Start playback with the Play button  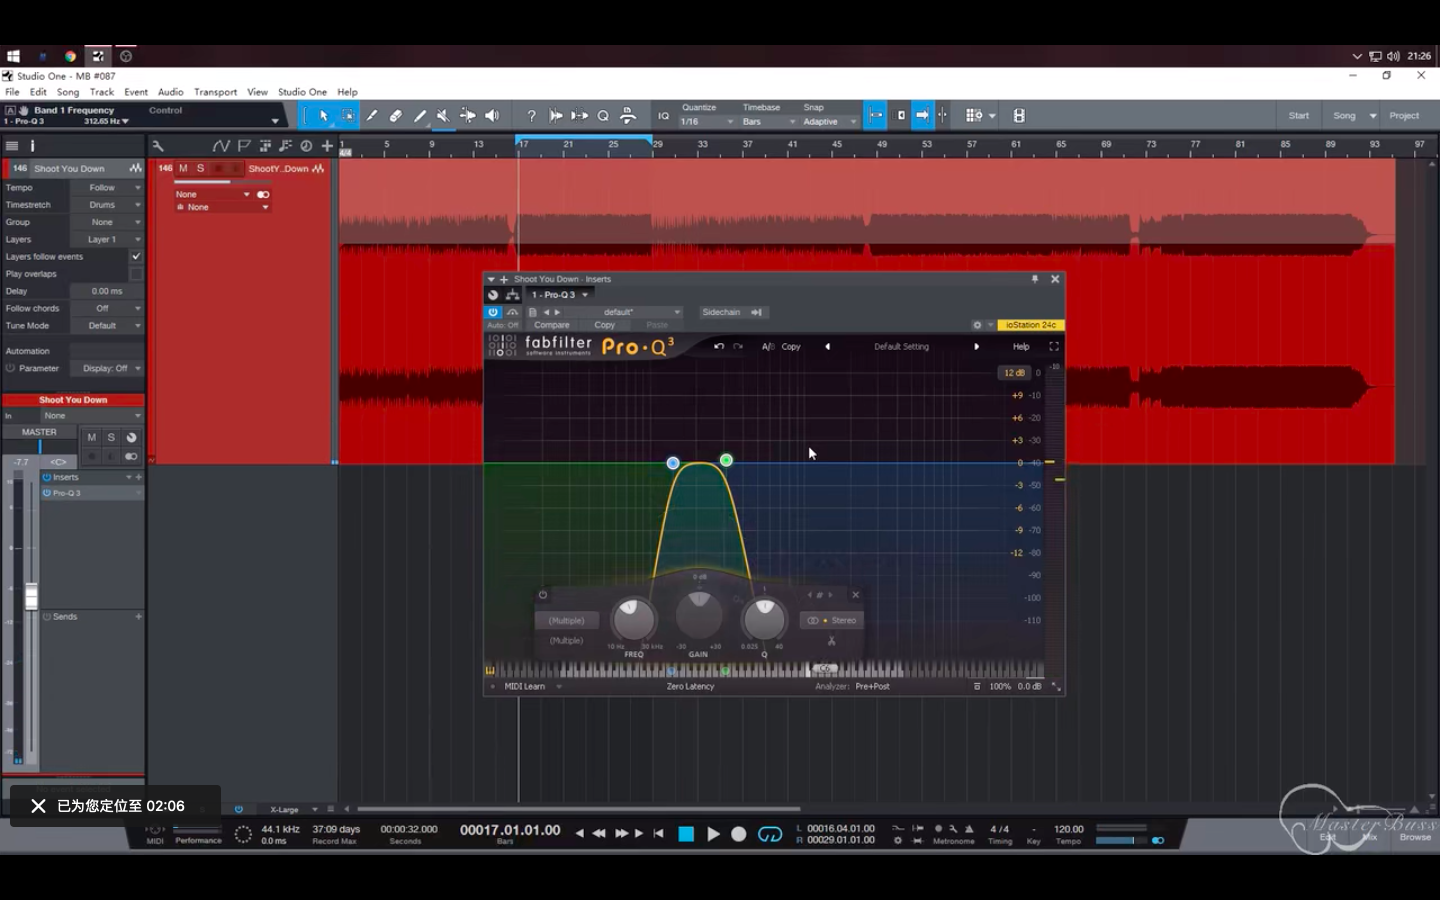coord(713,834)
